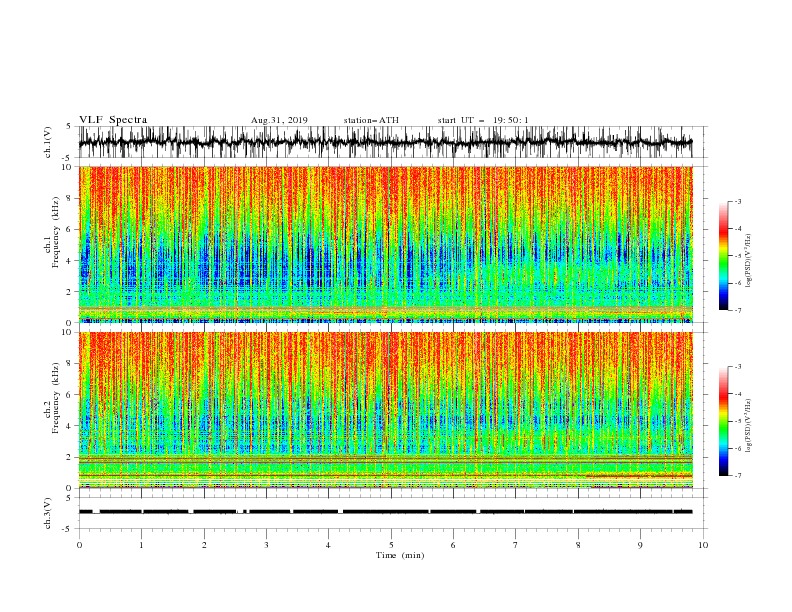Click the ch.3 black signal bar

pos(385,512)
